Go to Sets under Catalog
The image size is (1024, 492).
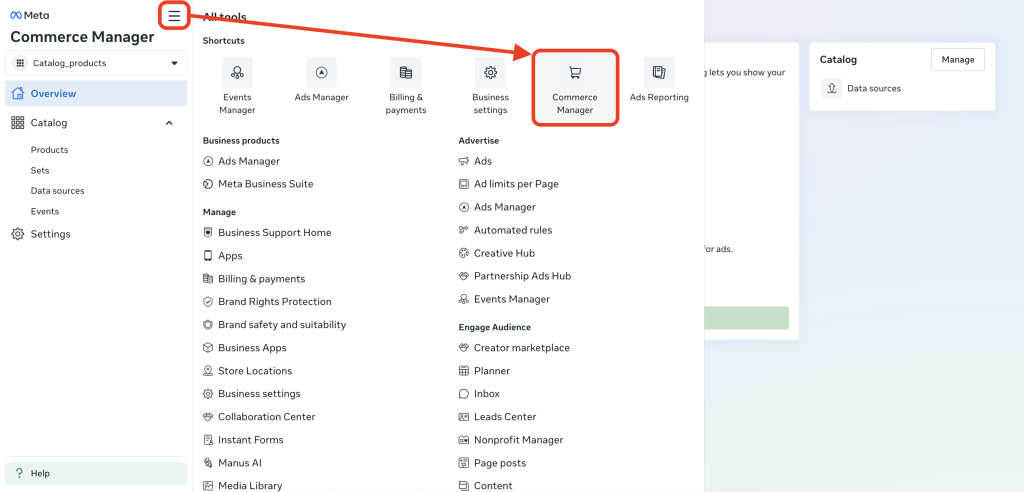tap(40, 170)
